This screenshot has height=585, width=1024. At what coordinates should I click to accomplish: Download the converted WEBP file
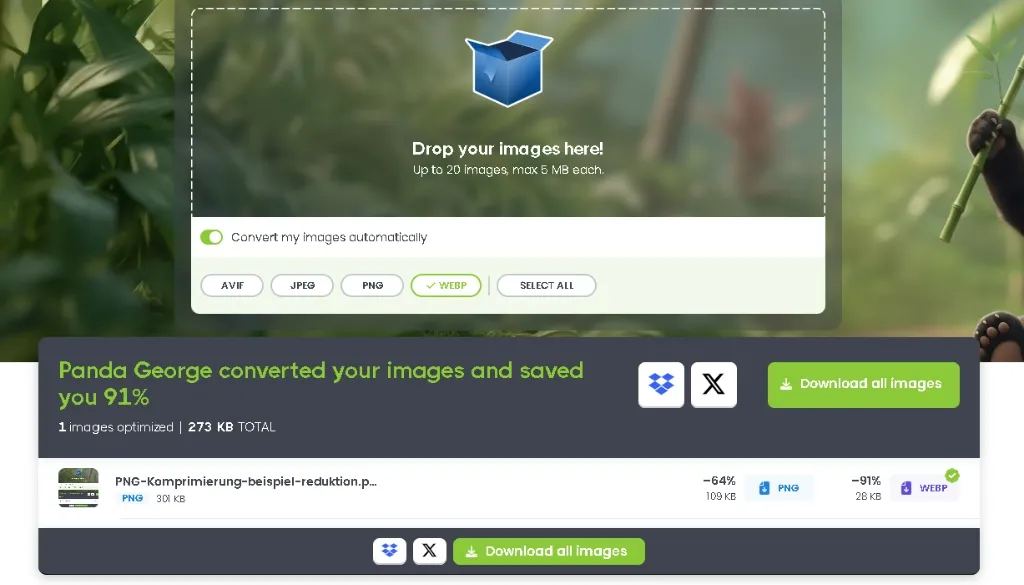tap(922, 488)
